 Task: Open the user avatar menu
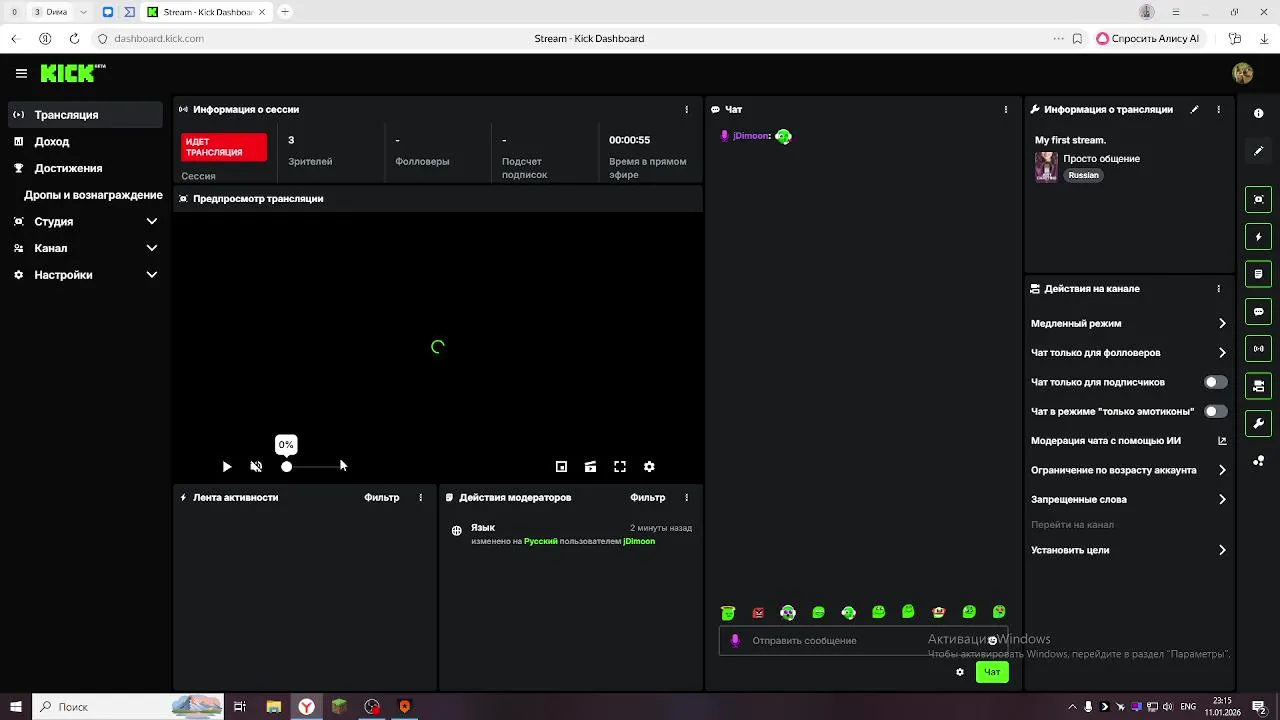[1243, 73]
